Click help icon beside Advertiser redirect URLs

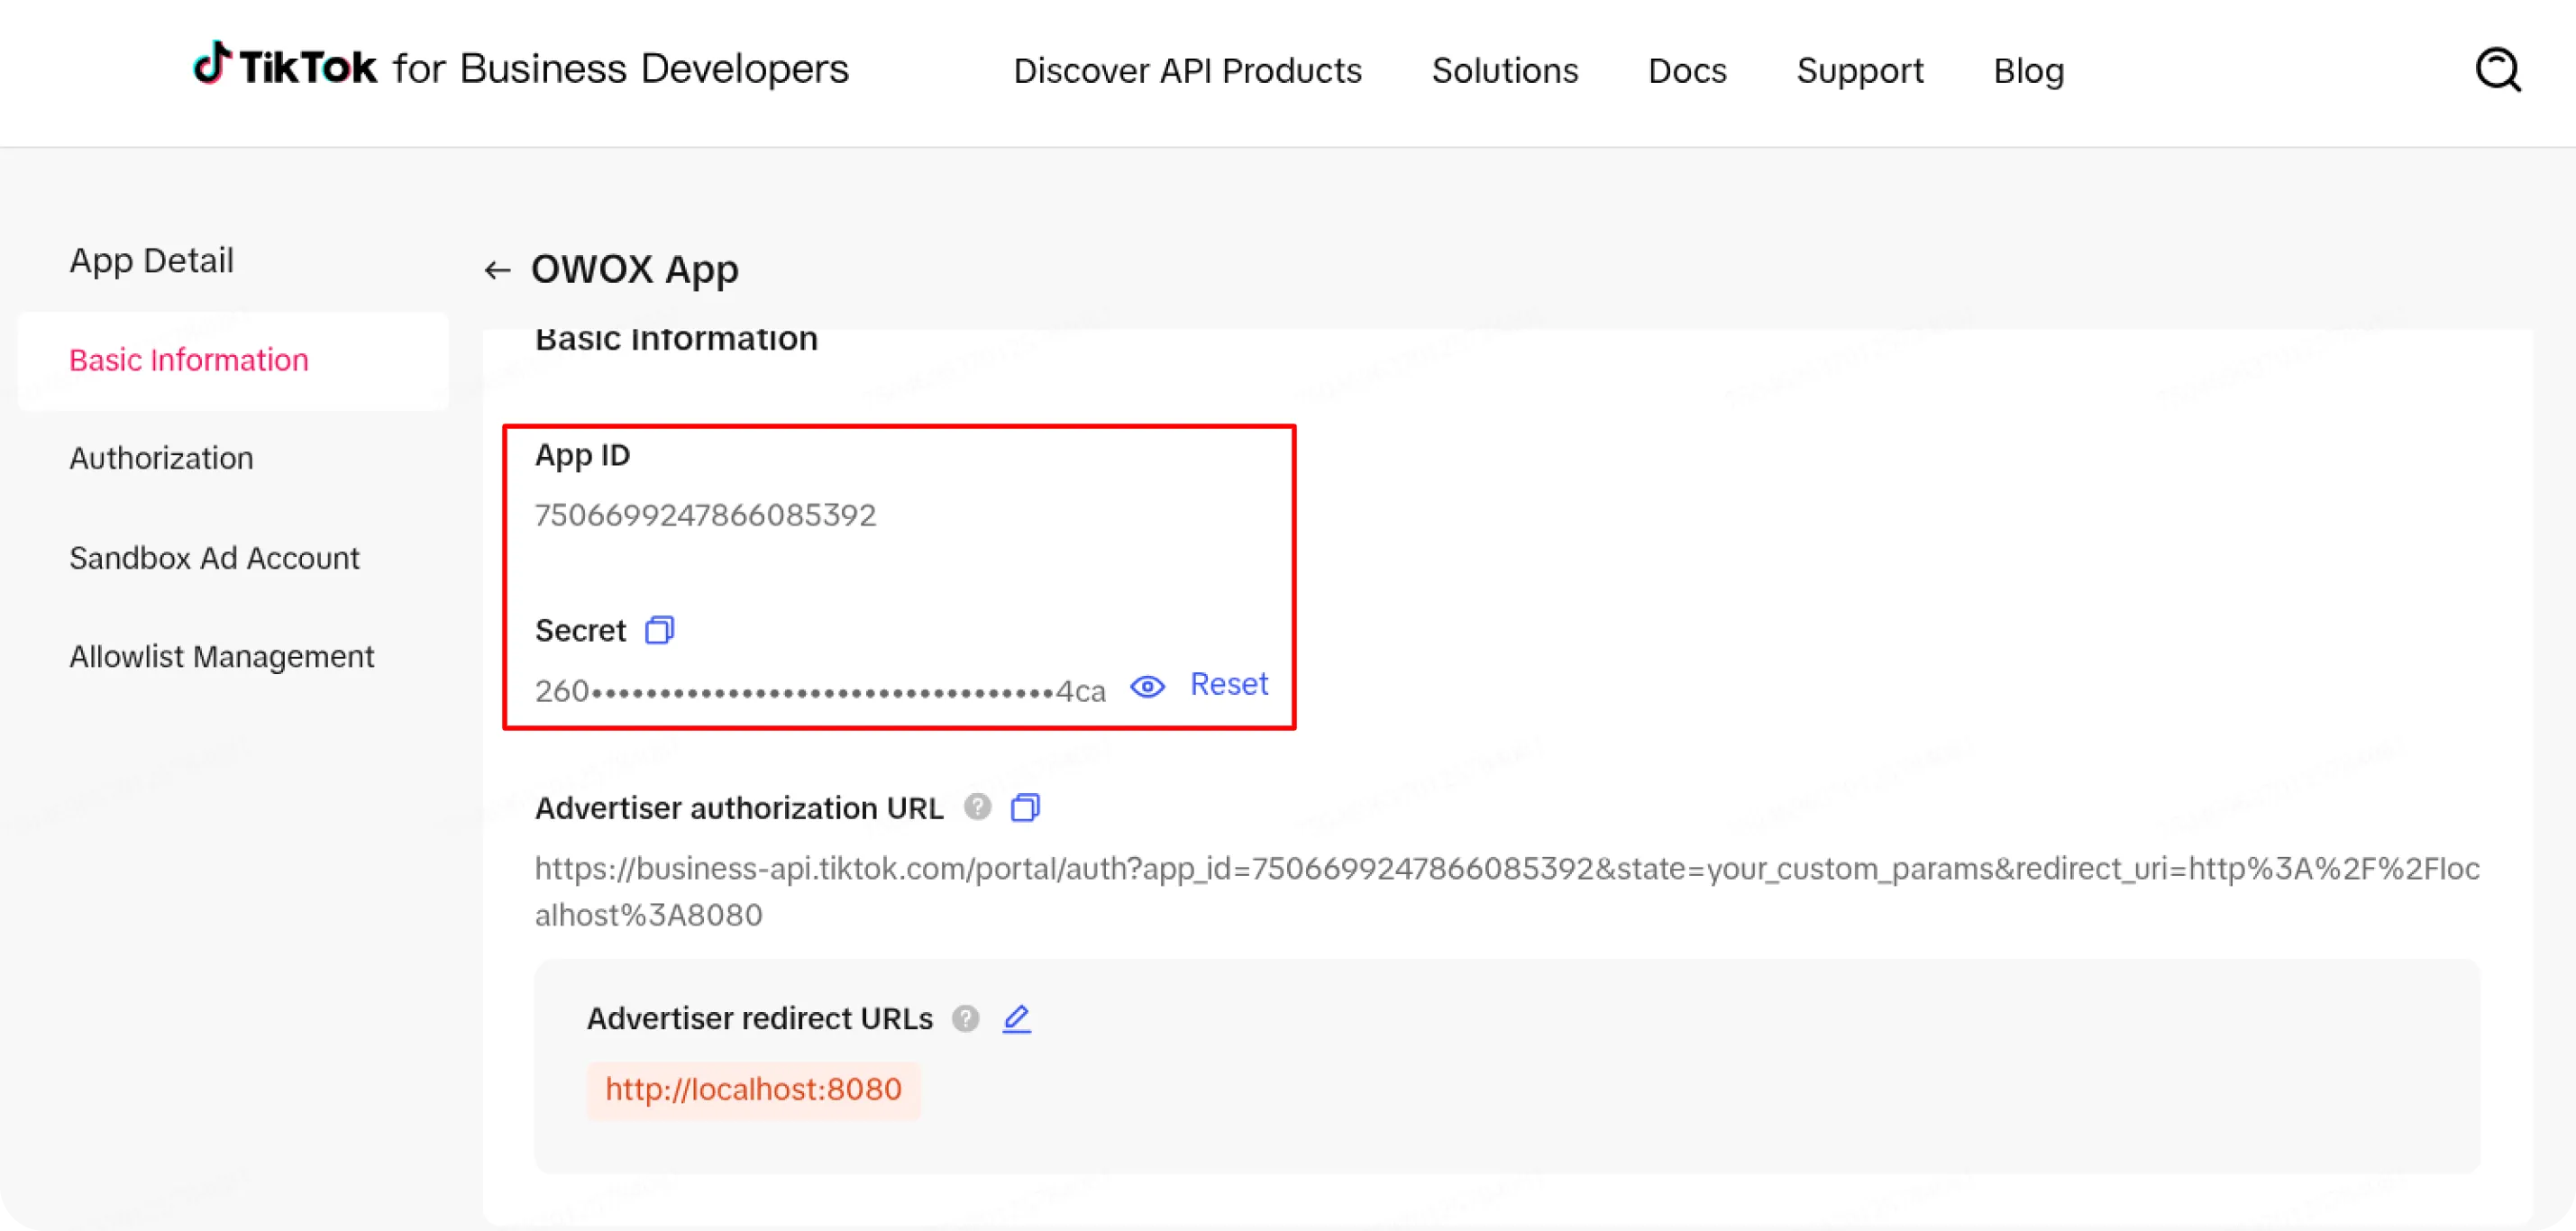click(x=965, y=1018)
